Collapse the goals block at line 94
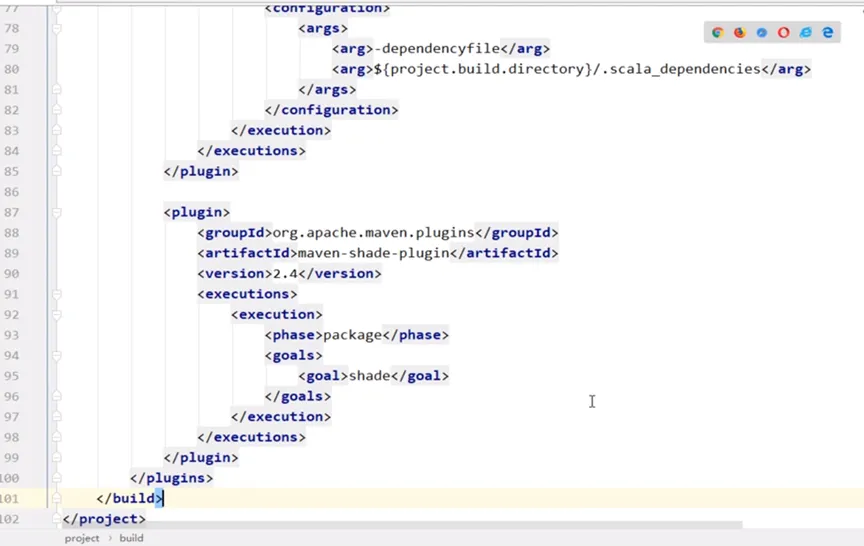The height and width of the screenshot is (546, 864). pyautogui.click(x=57, y=355)
